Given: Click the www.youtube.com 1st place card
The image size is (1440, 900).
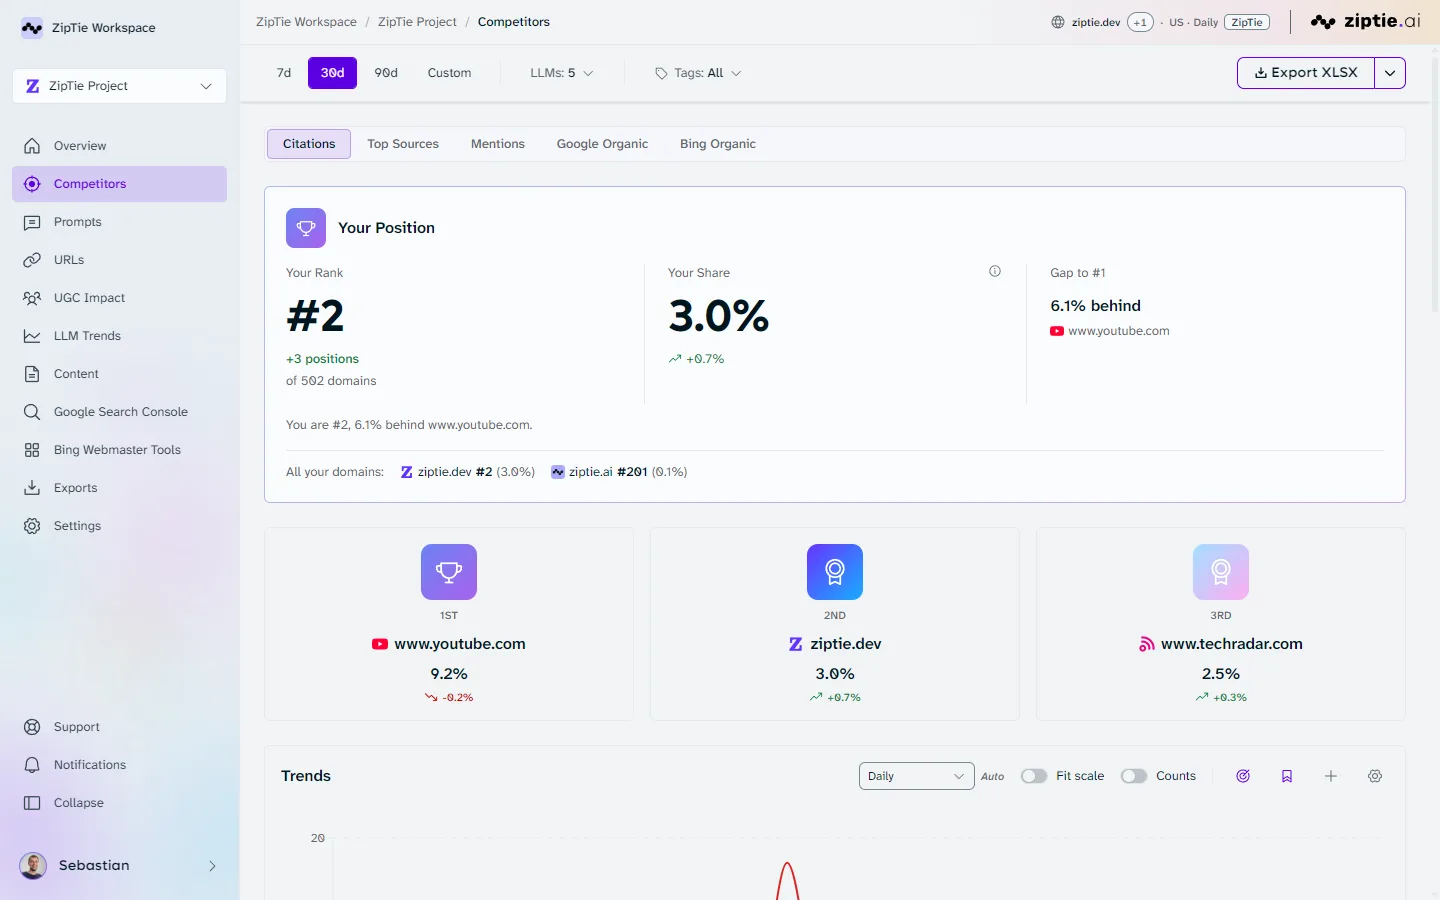Looking at the screenshot, I should (x=449, y=624).
